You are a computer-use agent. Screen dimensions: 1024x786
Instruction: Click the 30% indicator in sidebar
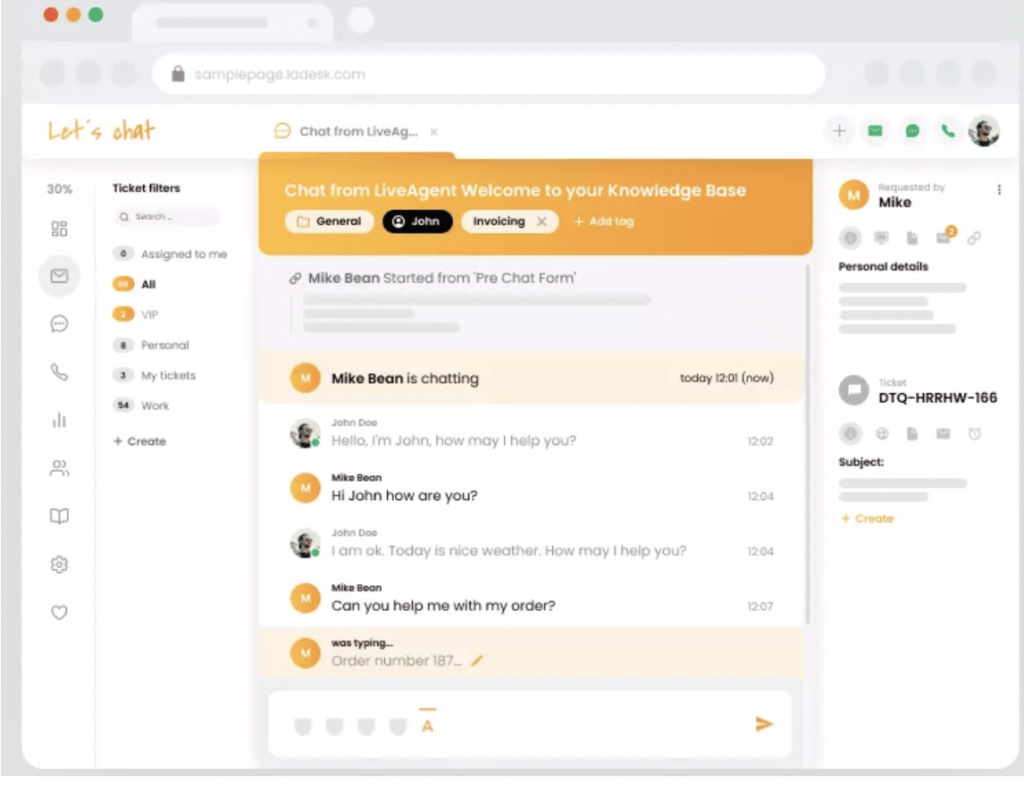point(59,189)
